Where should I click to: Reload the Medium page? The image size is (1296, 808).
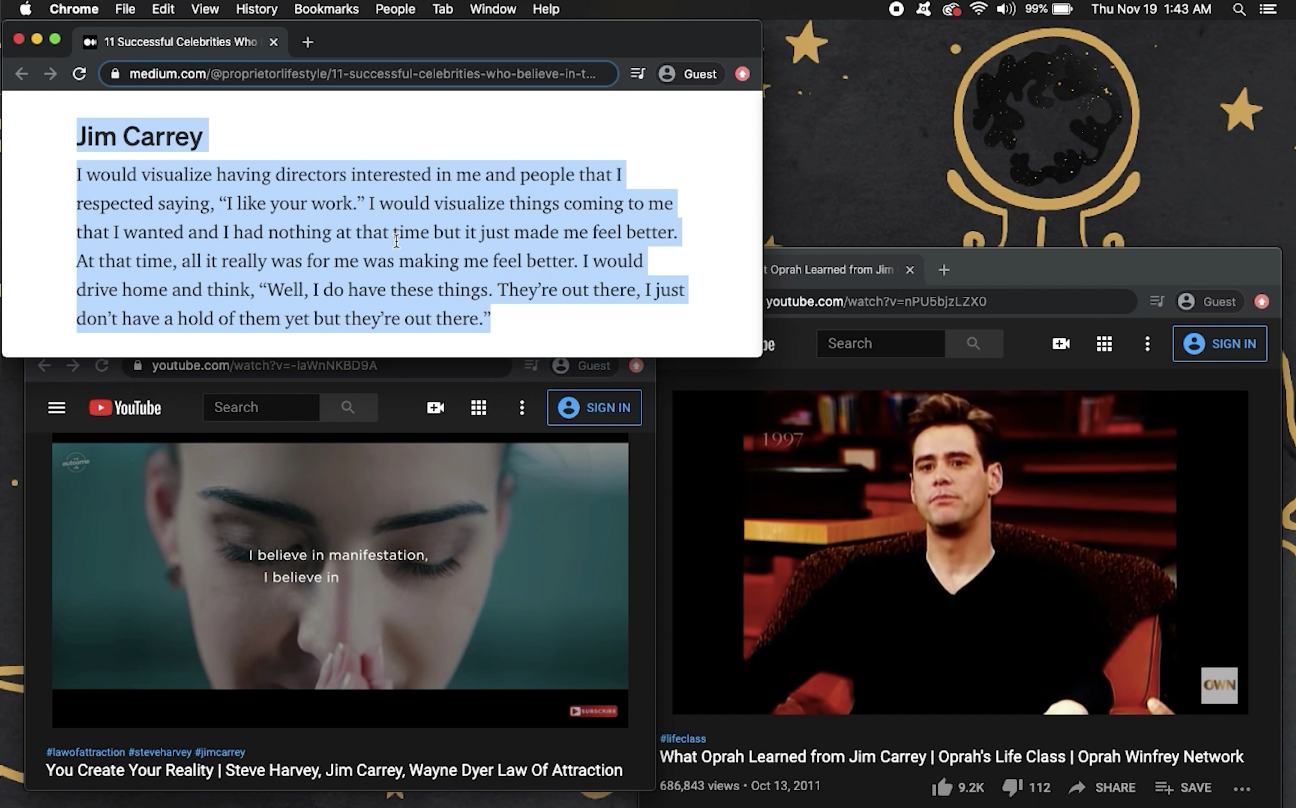pos(79,74)
